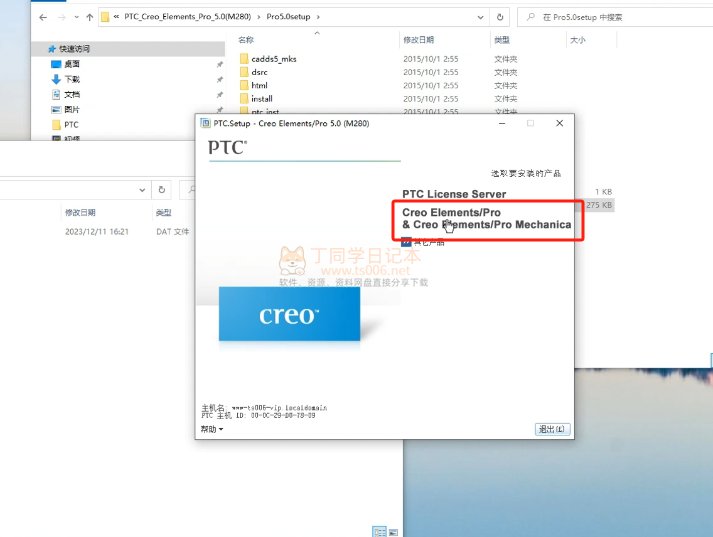Click the DAT 文件 type cell
The image size is (713, 537).
point(173,231)
